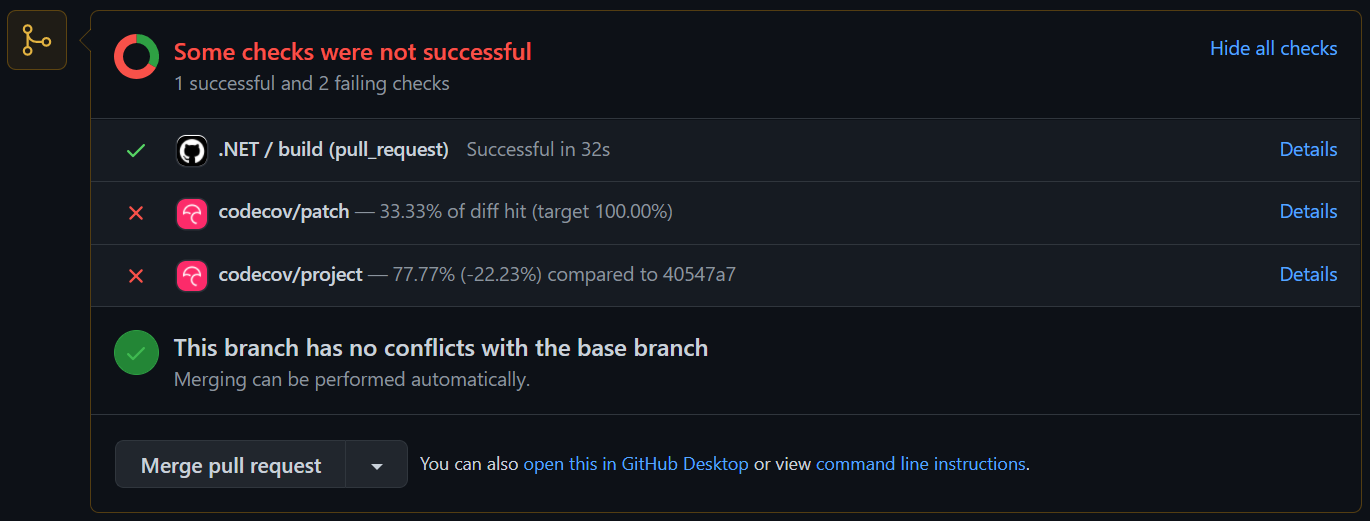Click the red-green checks status donut icon
The height and width of the screenshot is (521, 1370).
click(136, 56)
